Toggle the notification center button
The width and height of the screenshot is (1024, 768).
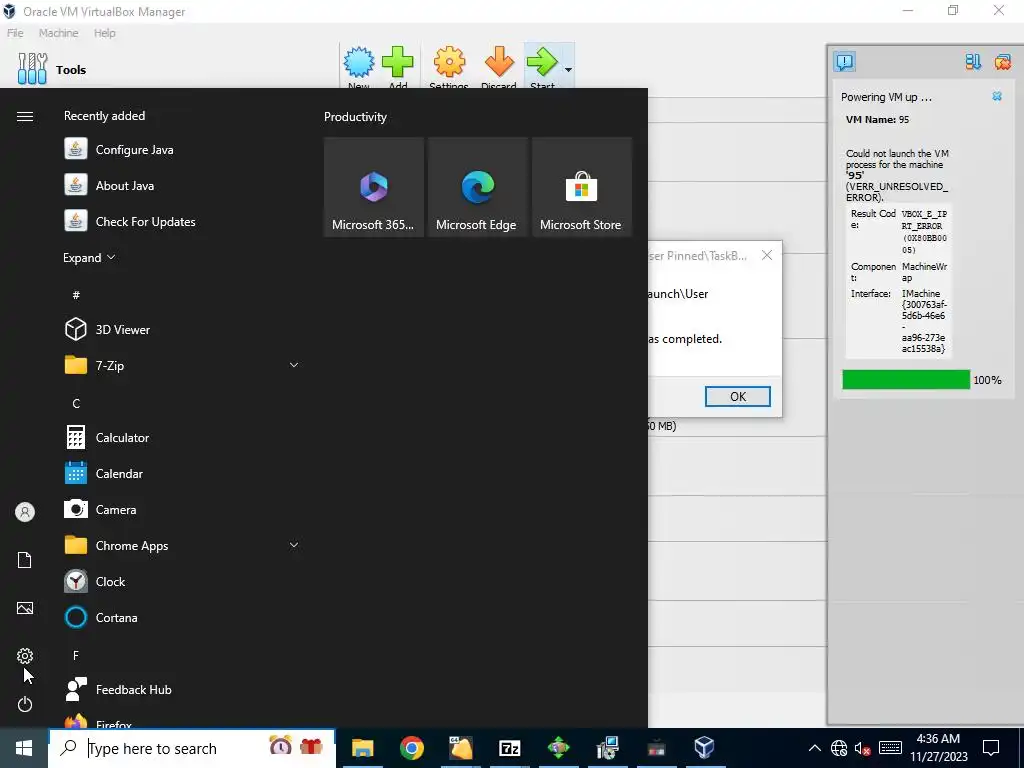[844, 62]
